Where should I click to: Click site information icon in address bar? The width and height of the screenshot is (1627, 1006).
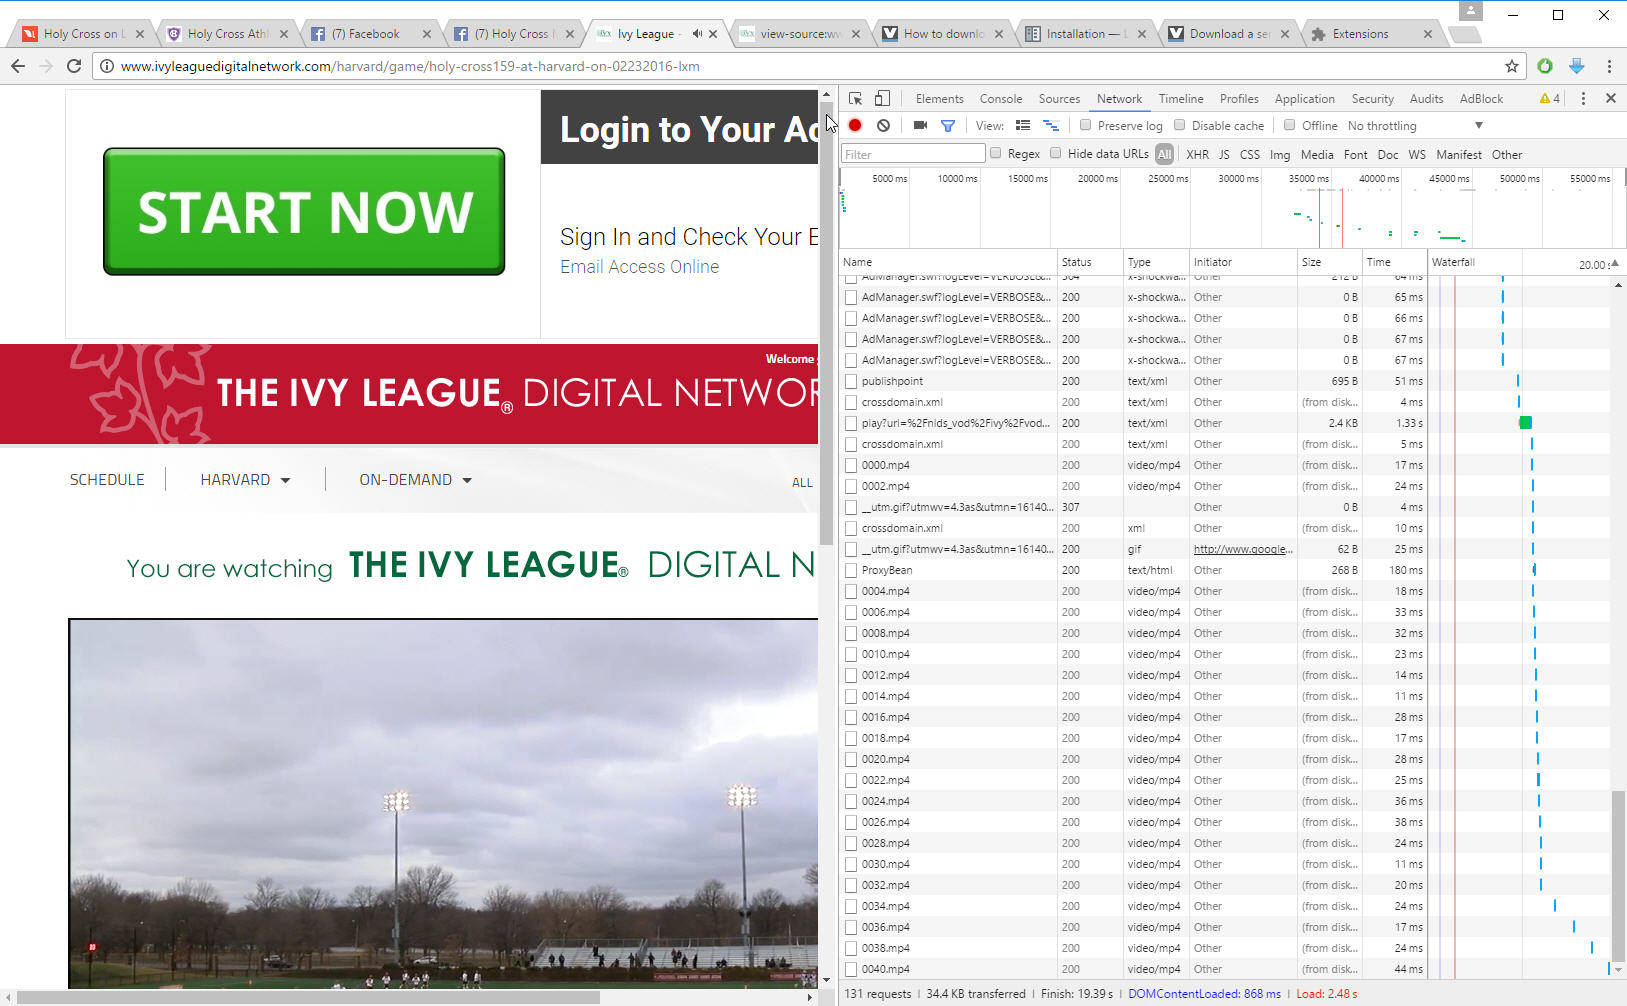click(107, 66)
